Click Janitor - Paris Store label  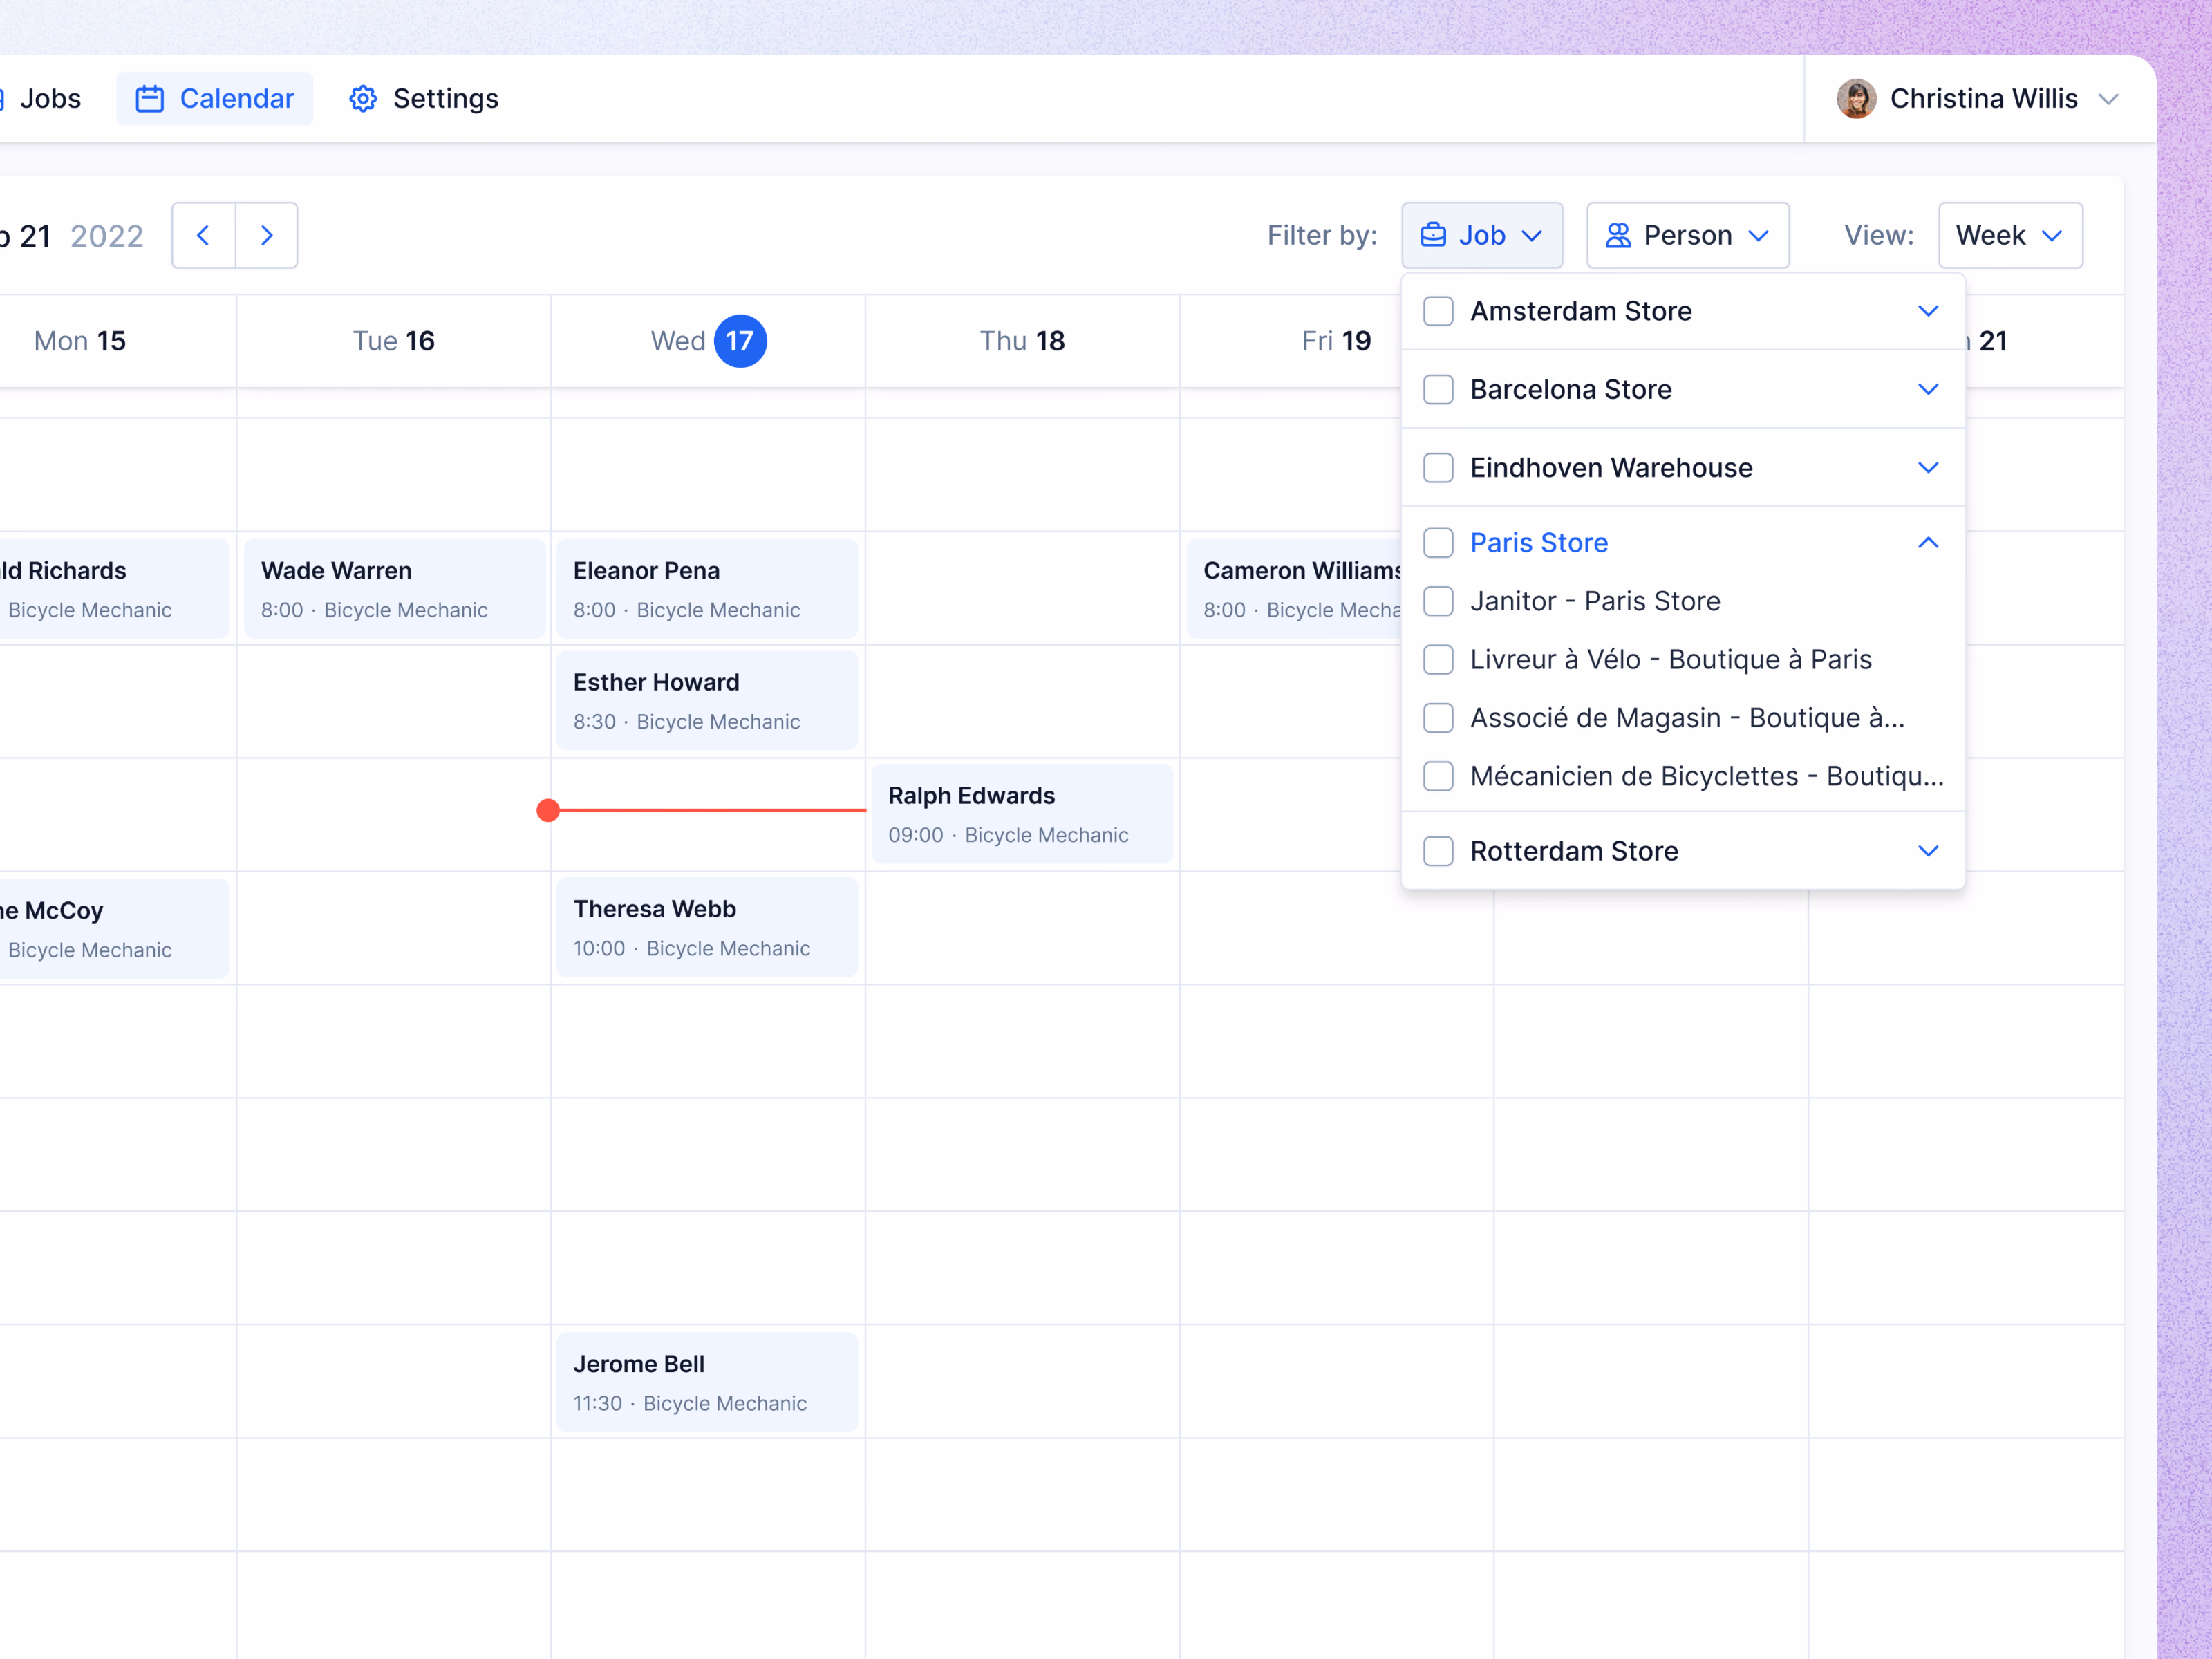(x=1595, y=601)
